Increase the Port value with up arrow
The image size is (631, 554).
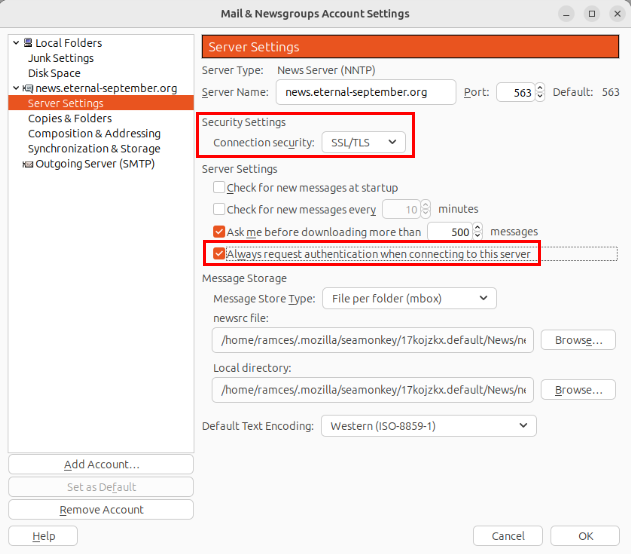[x=540, y=88]
